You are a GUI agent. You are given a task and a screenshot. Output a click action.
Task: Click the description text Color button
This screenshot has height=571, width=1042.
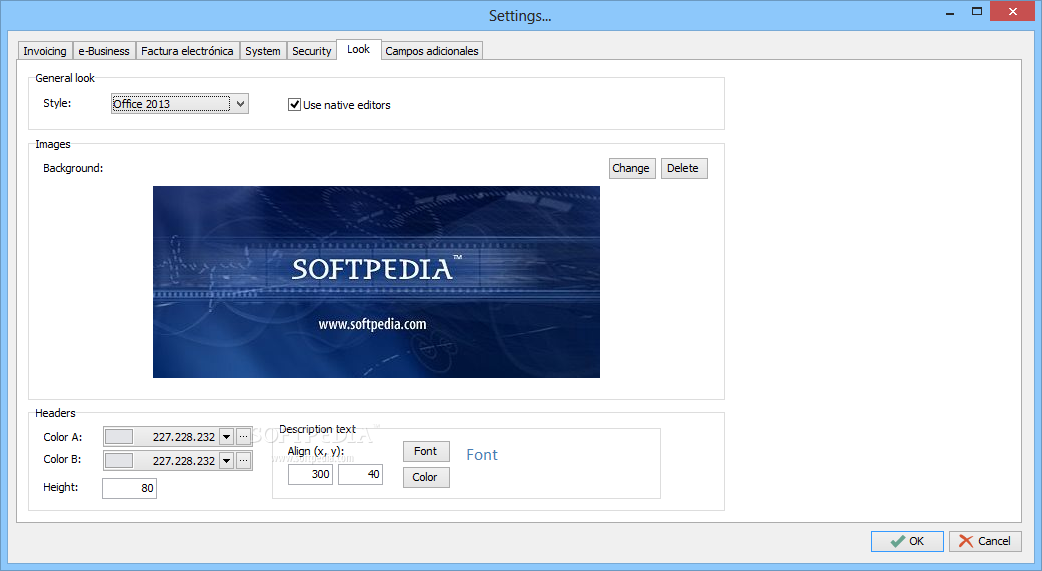point(426,477)
